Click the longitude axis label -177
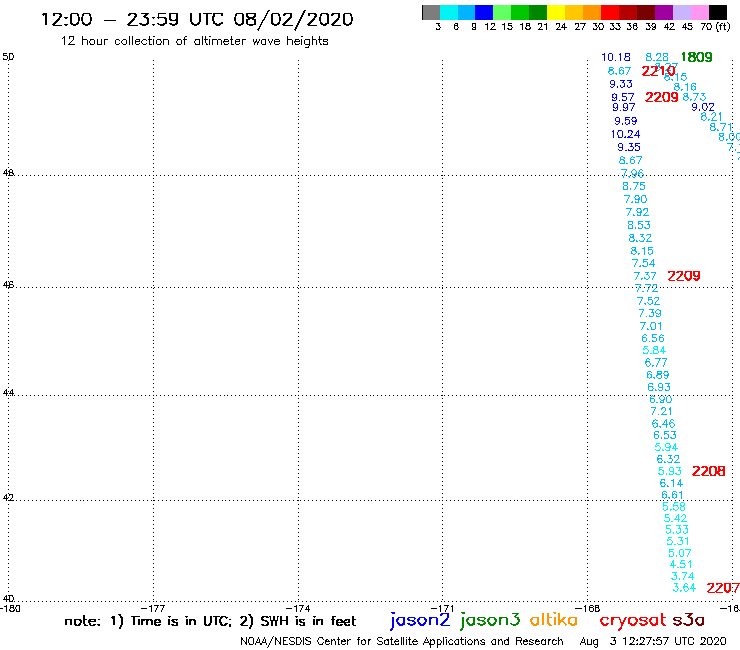This screenshot has width=740, height=650. [x=153, y=608]
